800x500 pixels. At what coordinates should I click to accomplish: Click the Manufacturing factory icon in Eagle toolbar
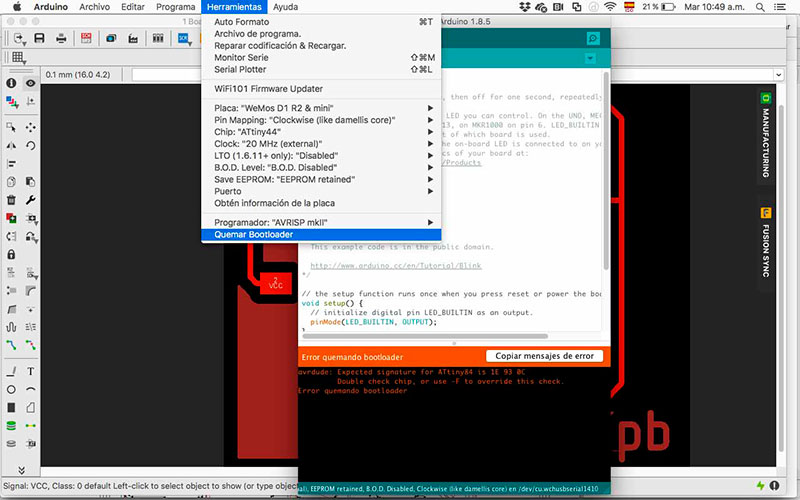(x=133, y=38)
